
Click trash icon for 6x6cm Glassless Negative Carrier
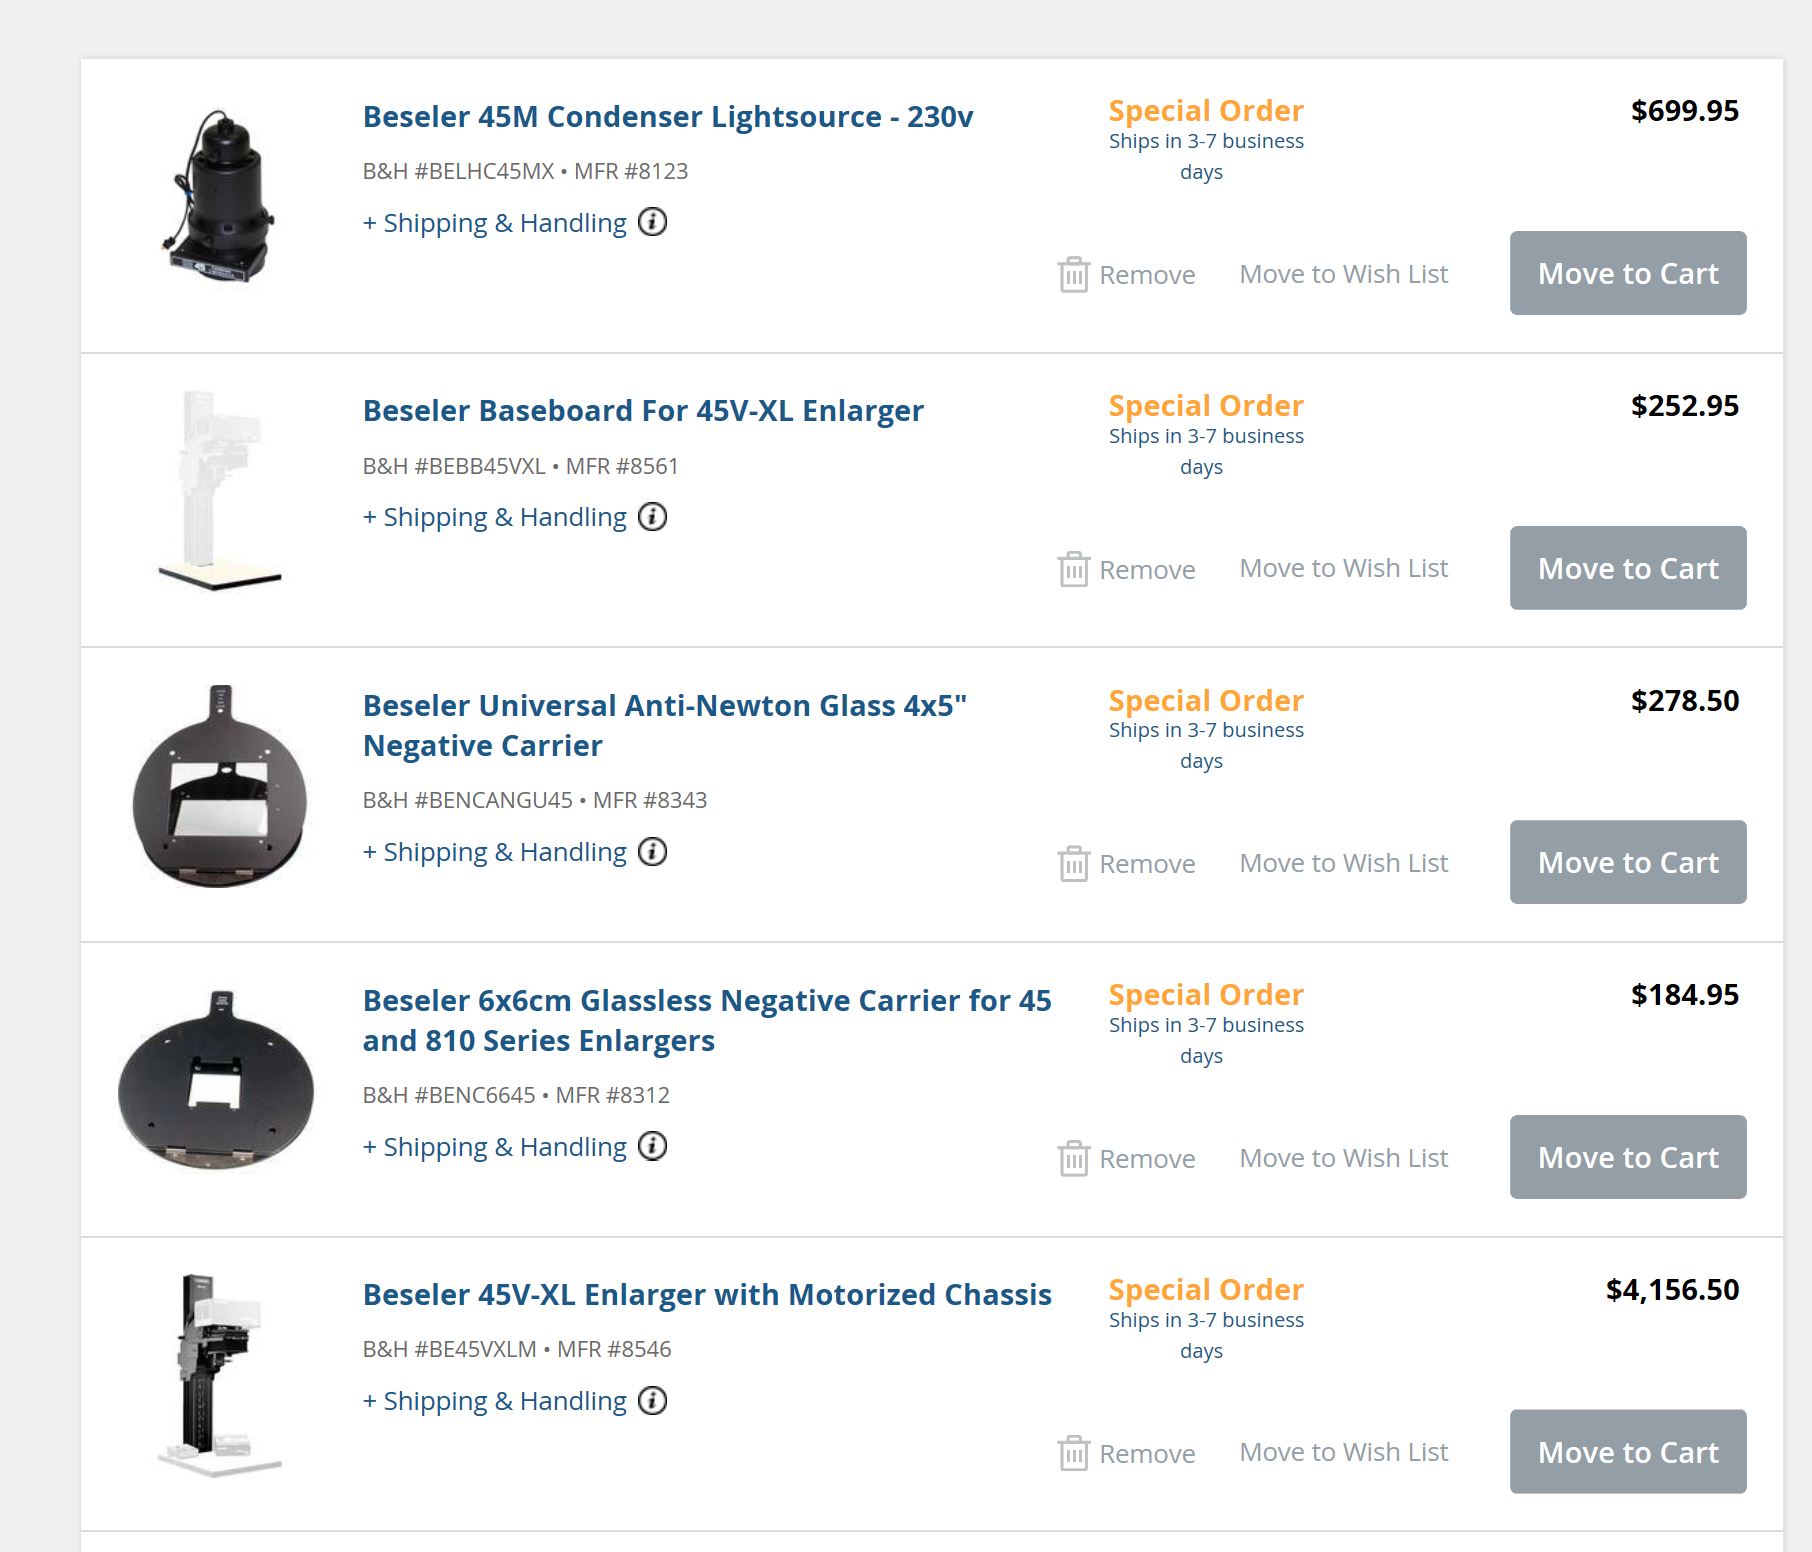click(1073, 1158)
